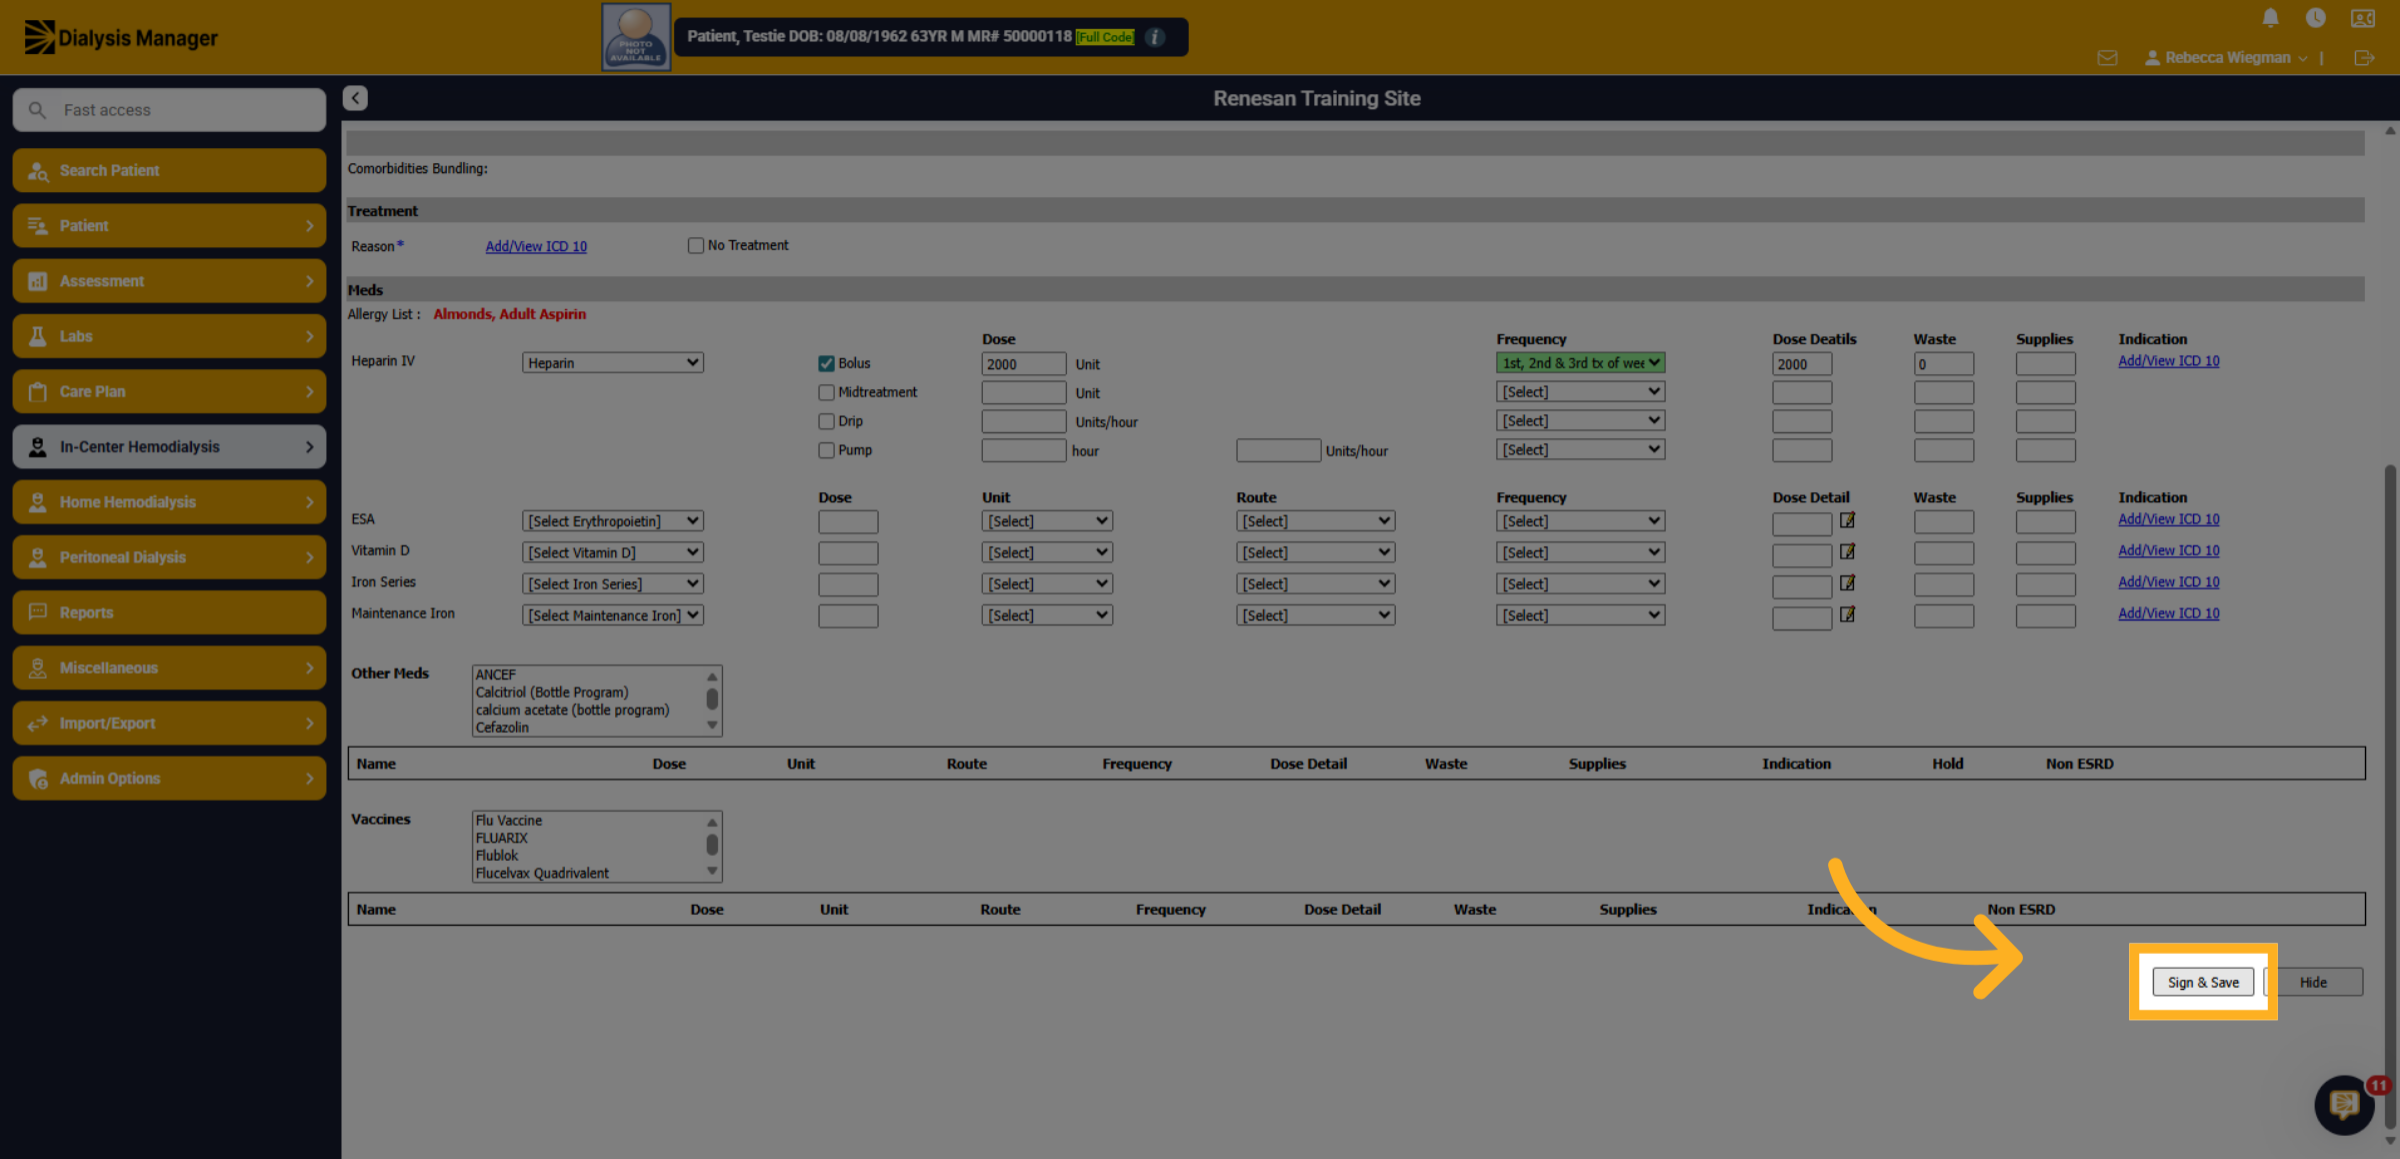Select FLUARIX in Vaccines list
Image resolution: width=2400 pixels, height=1159 pixels.
pyautogui.click(x=501, y=838)
